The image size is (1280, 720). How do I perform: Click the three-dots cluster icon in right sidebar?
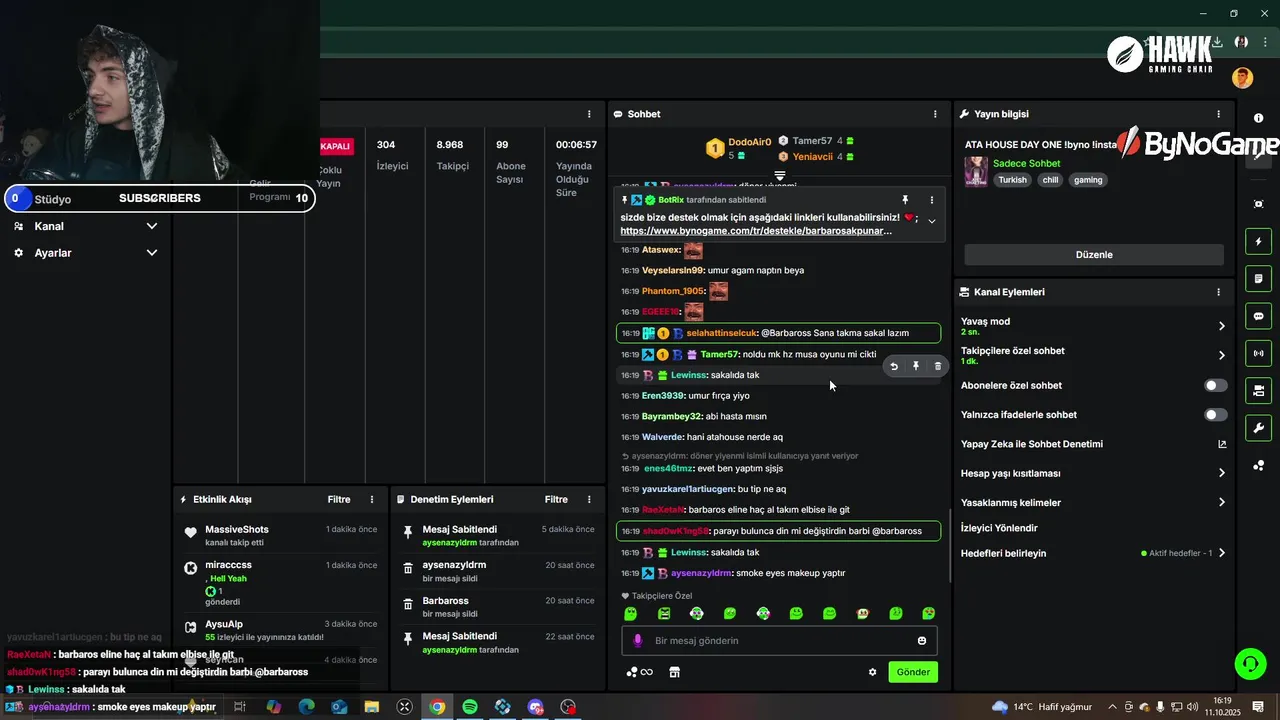1258,465
